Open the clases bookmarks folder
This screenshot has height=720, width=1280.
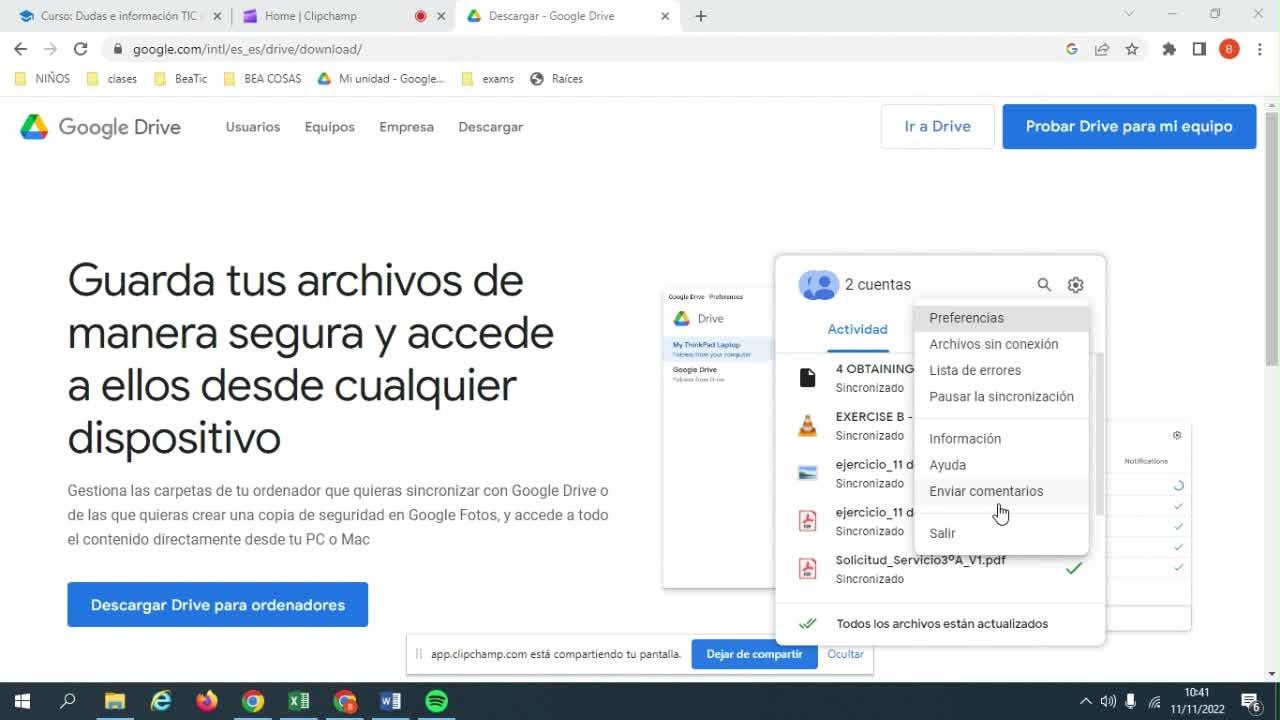[112, 79]
